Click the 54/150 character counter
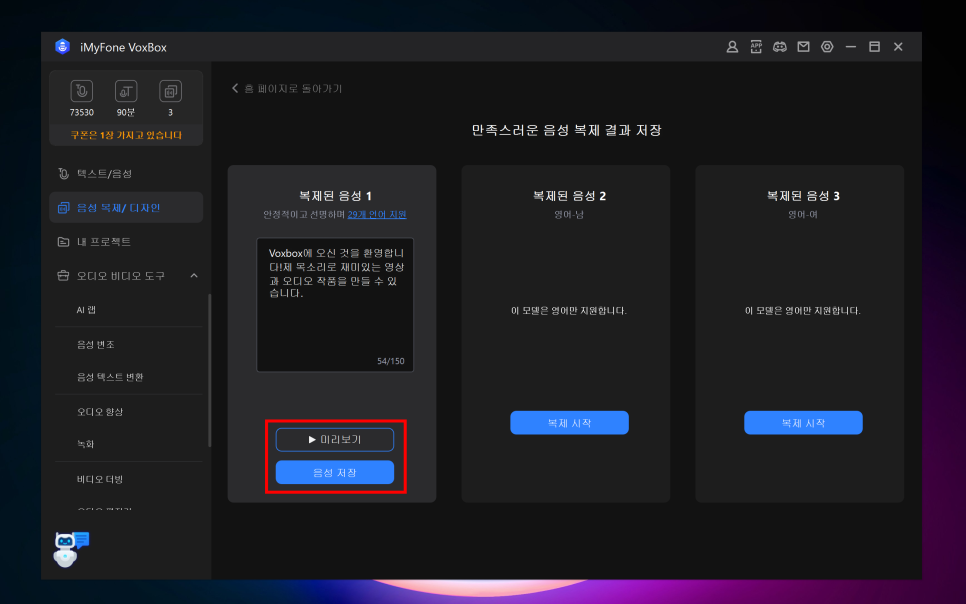Image resolution: width=966 pixels, height=604 pixels. point(391,361)
